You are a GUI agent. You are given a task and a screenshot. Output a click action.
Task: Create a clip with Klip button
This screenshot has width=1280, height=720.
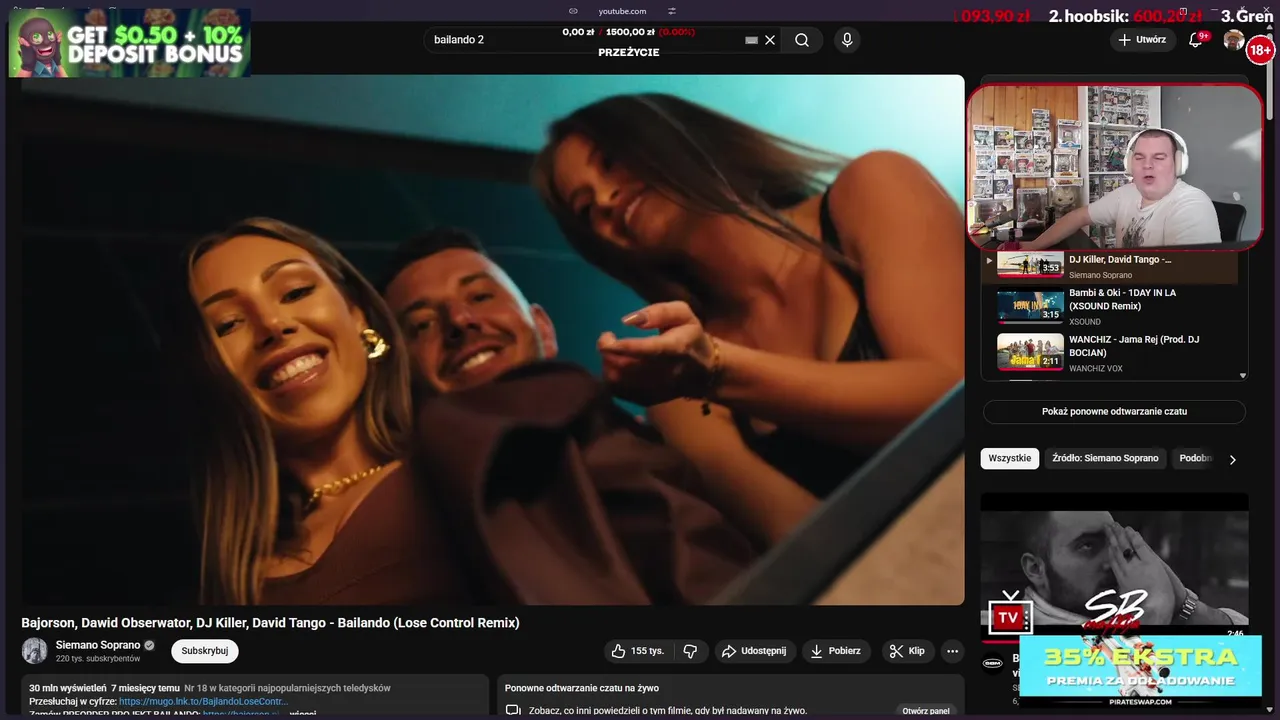tap(907, 651)
